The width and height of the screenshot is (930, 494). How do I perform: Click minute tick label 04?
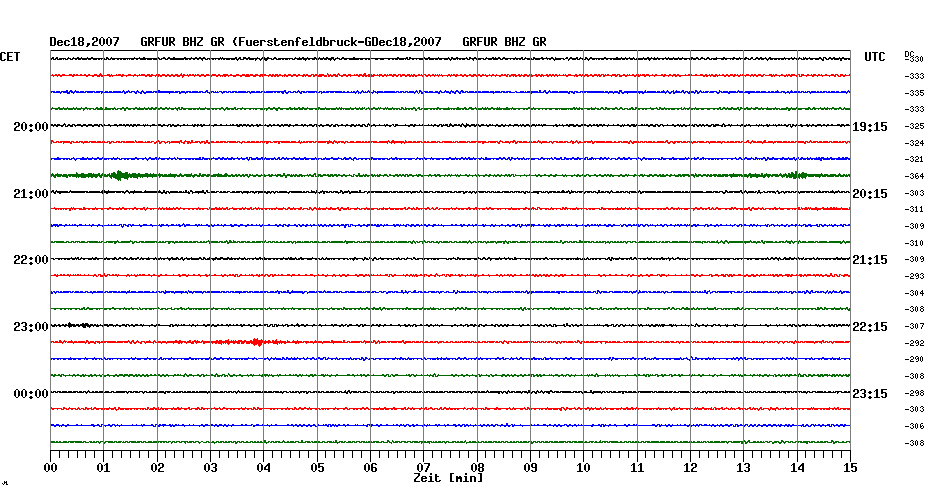pyautogui.click(x=264, y=467)
